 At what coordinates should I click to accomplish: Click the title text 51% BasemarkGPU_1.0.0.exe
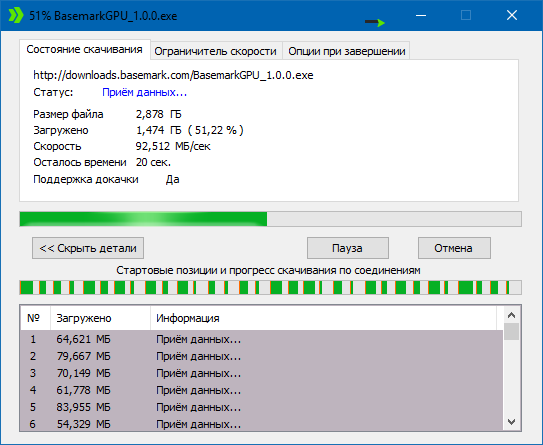103,16
